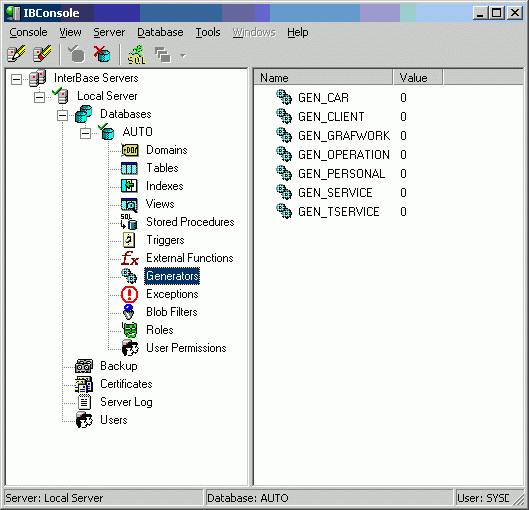529x510 pixels.
Task: Open the windows list dropdown arrow
Action: click(x=183, y=55)
